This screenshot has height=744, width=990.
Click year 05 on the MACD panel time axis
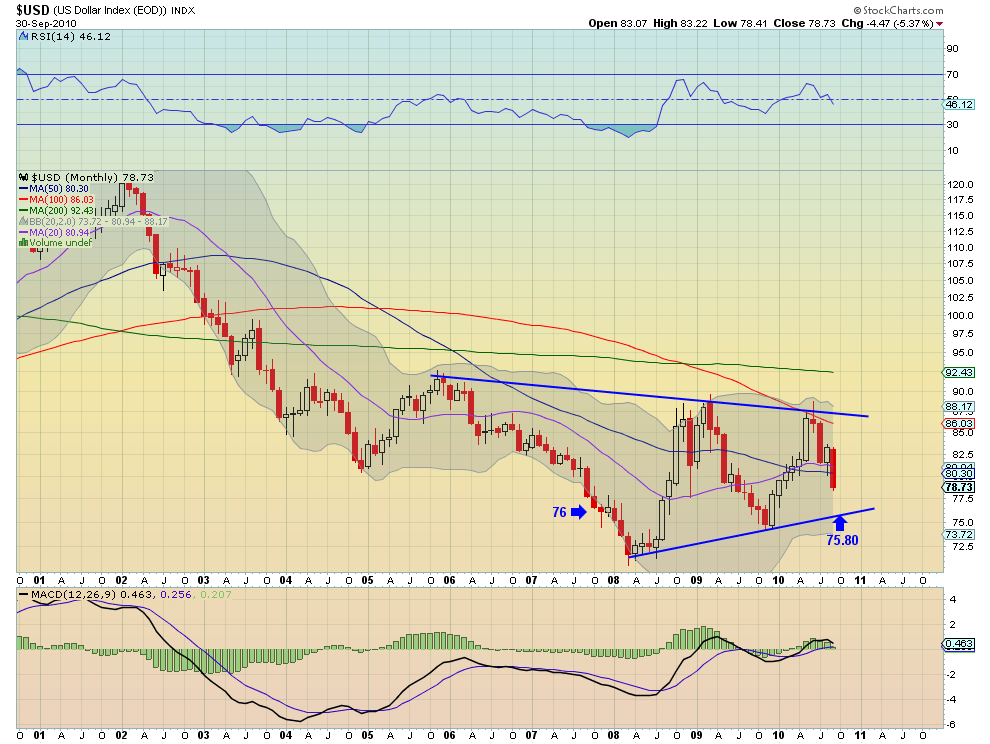pyautogui.click(x=367, y=735)
